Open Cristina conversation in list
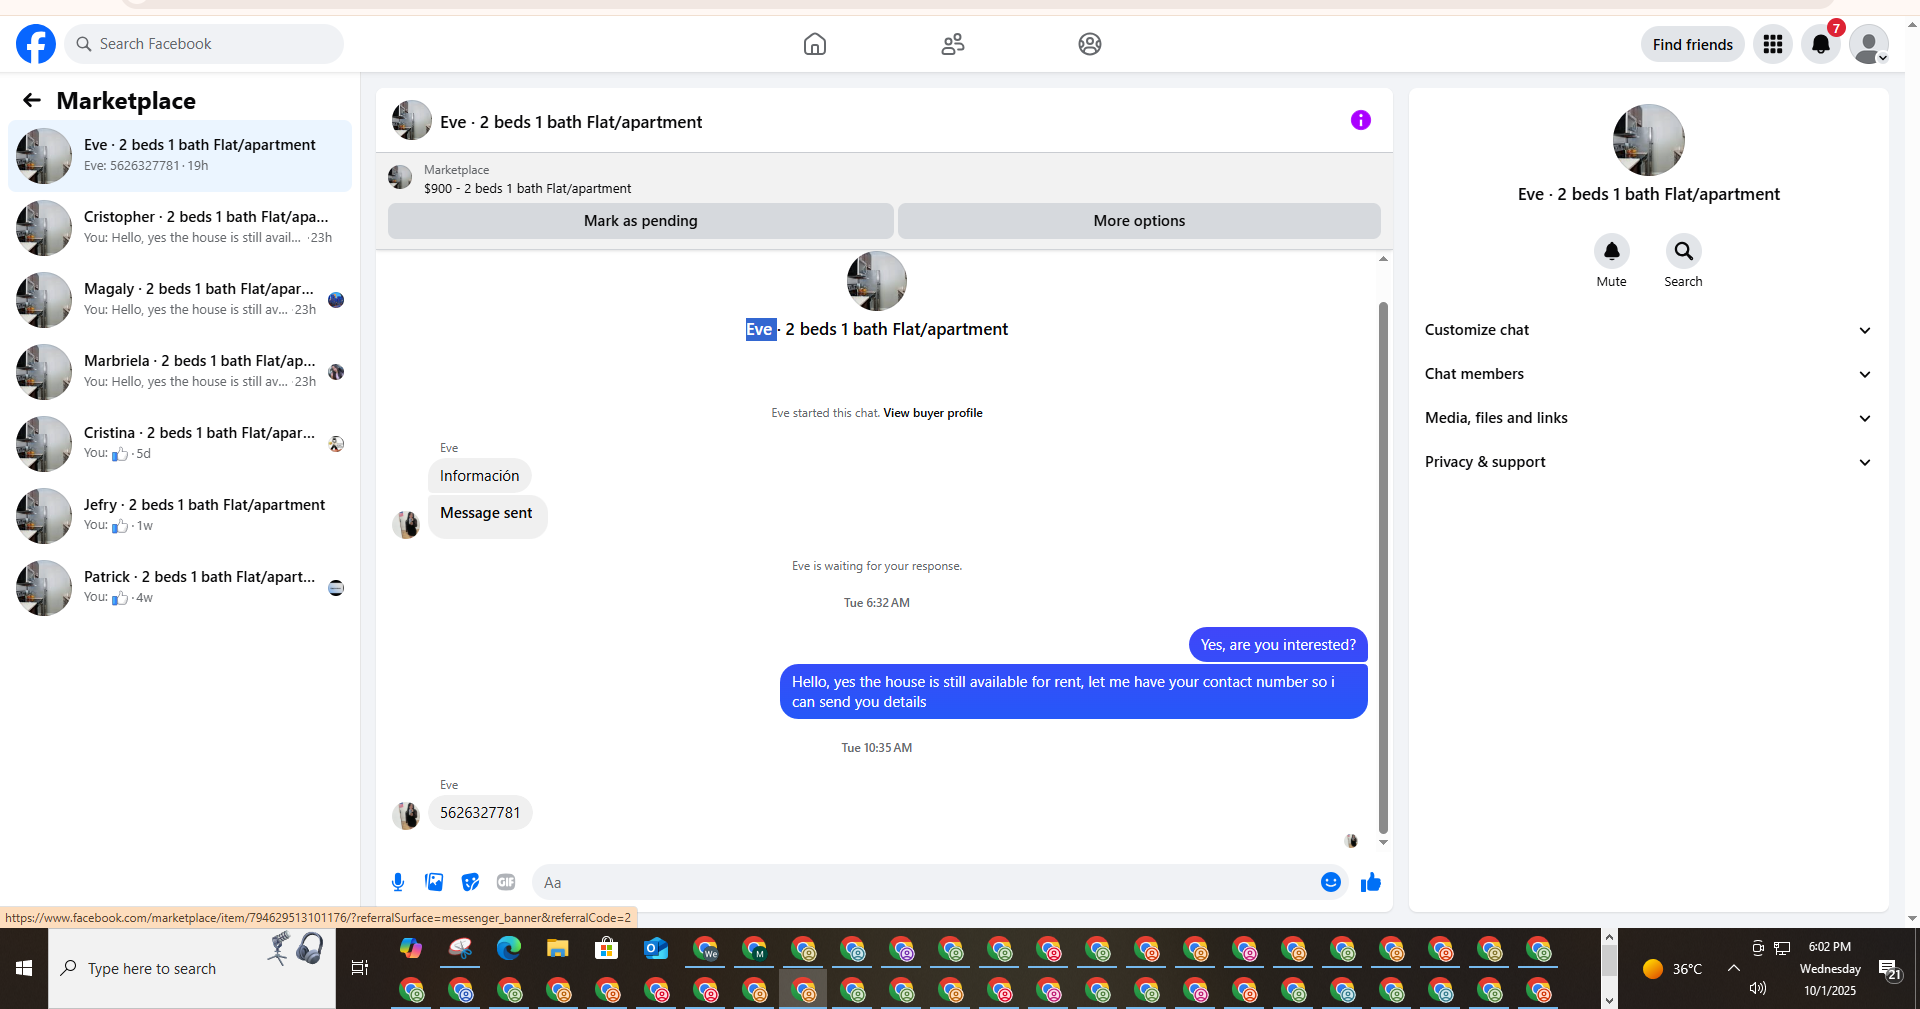The image size is (1920, 1009). click(180, 444)
